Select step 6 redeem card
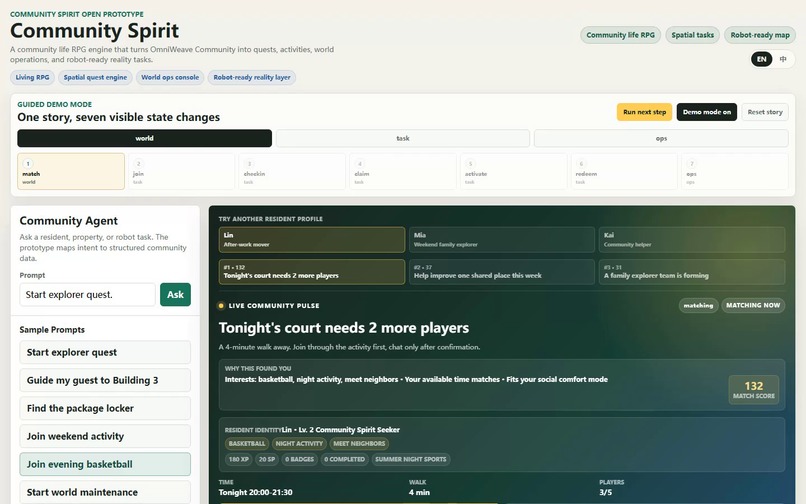The height and width of the screenshot is (504, 806). coord(624,171)
